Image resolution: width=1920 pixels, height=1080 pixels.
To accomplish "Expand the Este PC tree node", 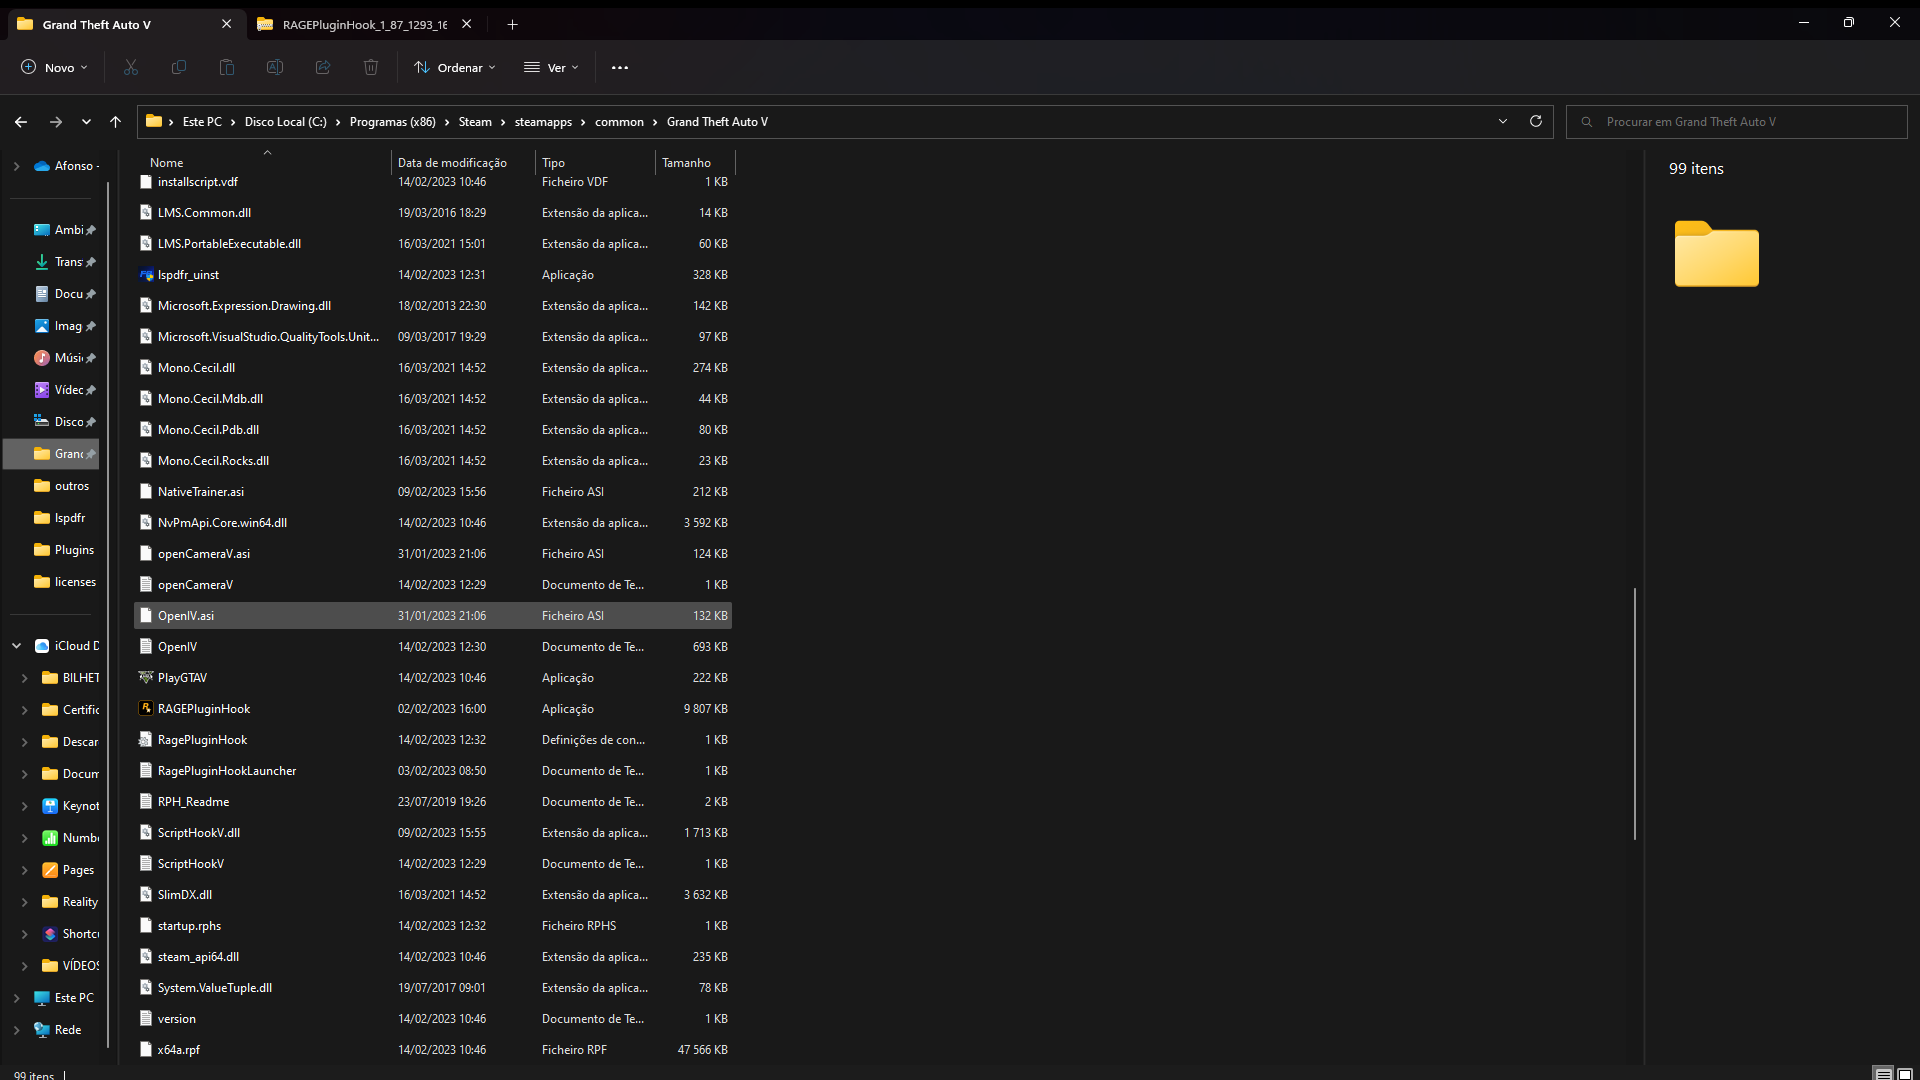I will (x=17, y=998).
